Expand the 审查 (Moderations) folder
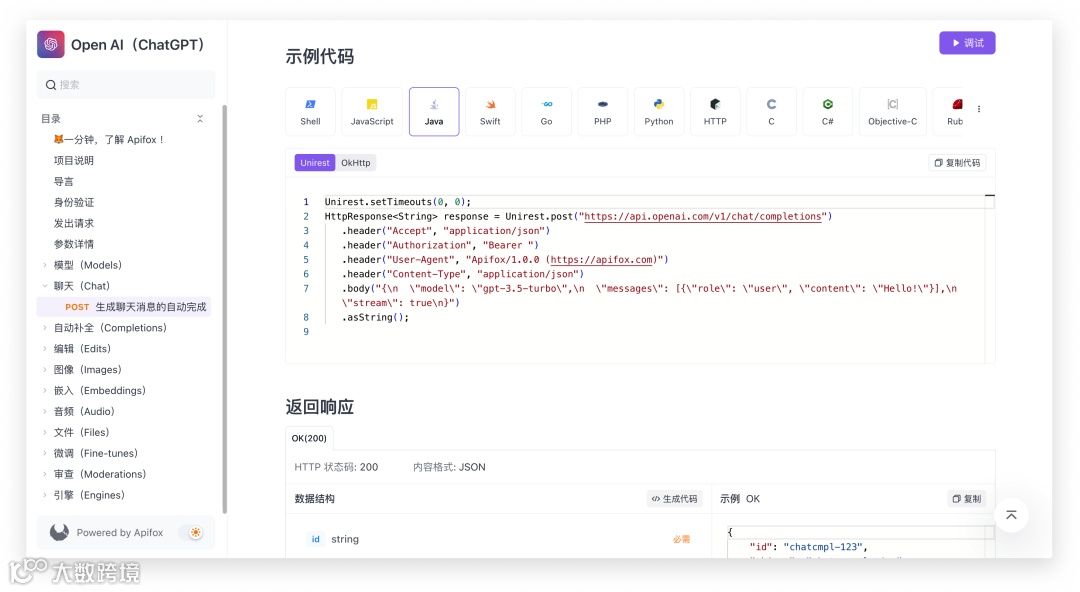Viewport: 1080px width, 592px height. point(45,474)
